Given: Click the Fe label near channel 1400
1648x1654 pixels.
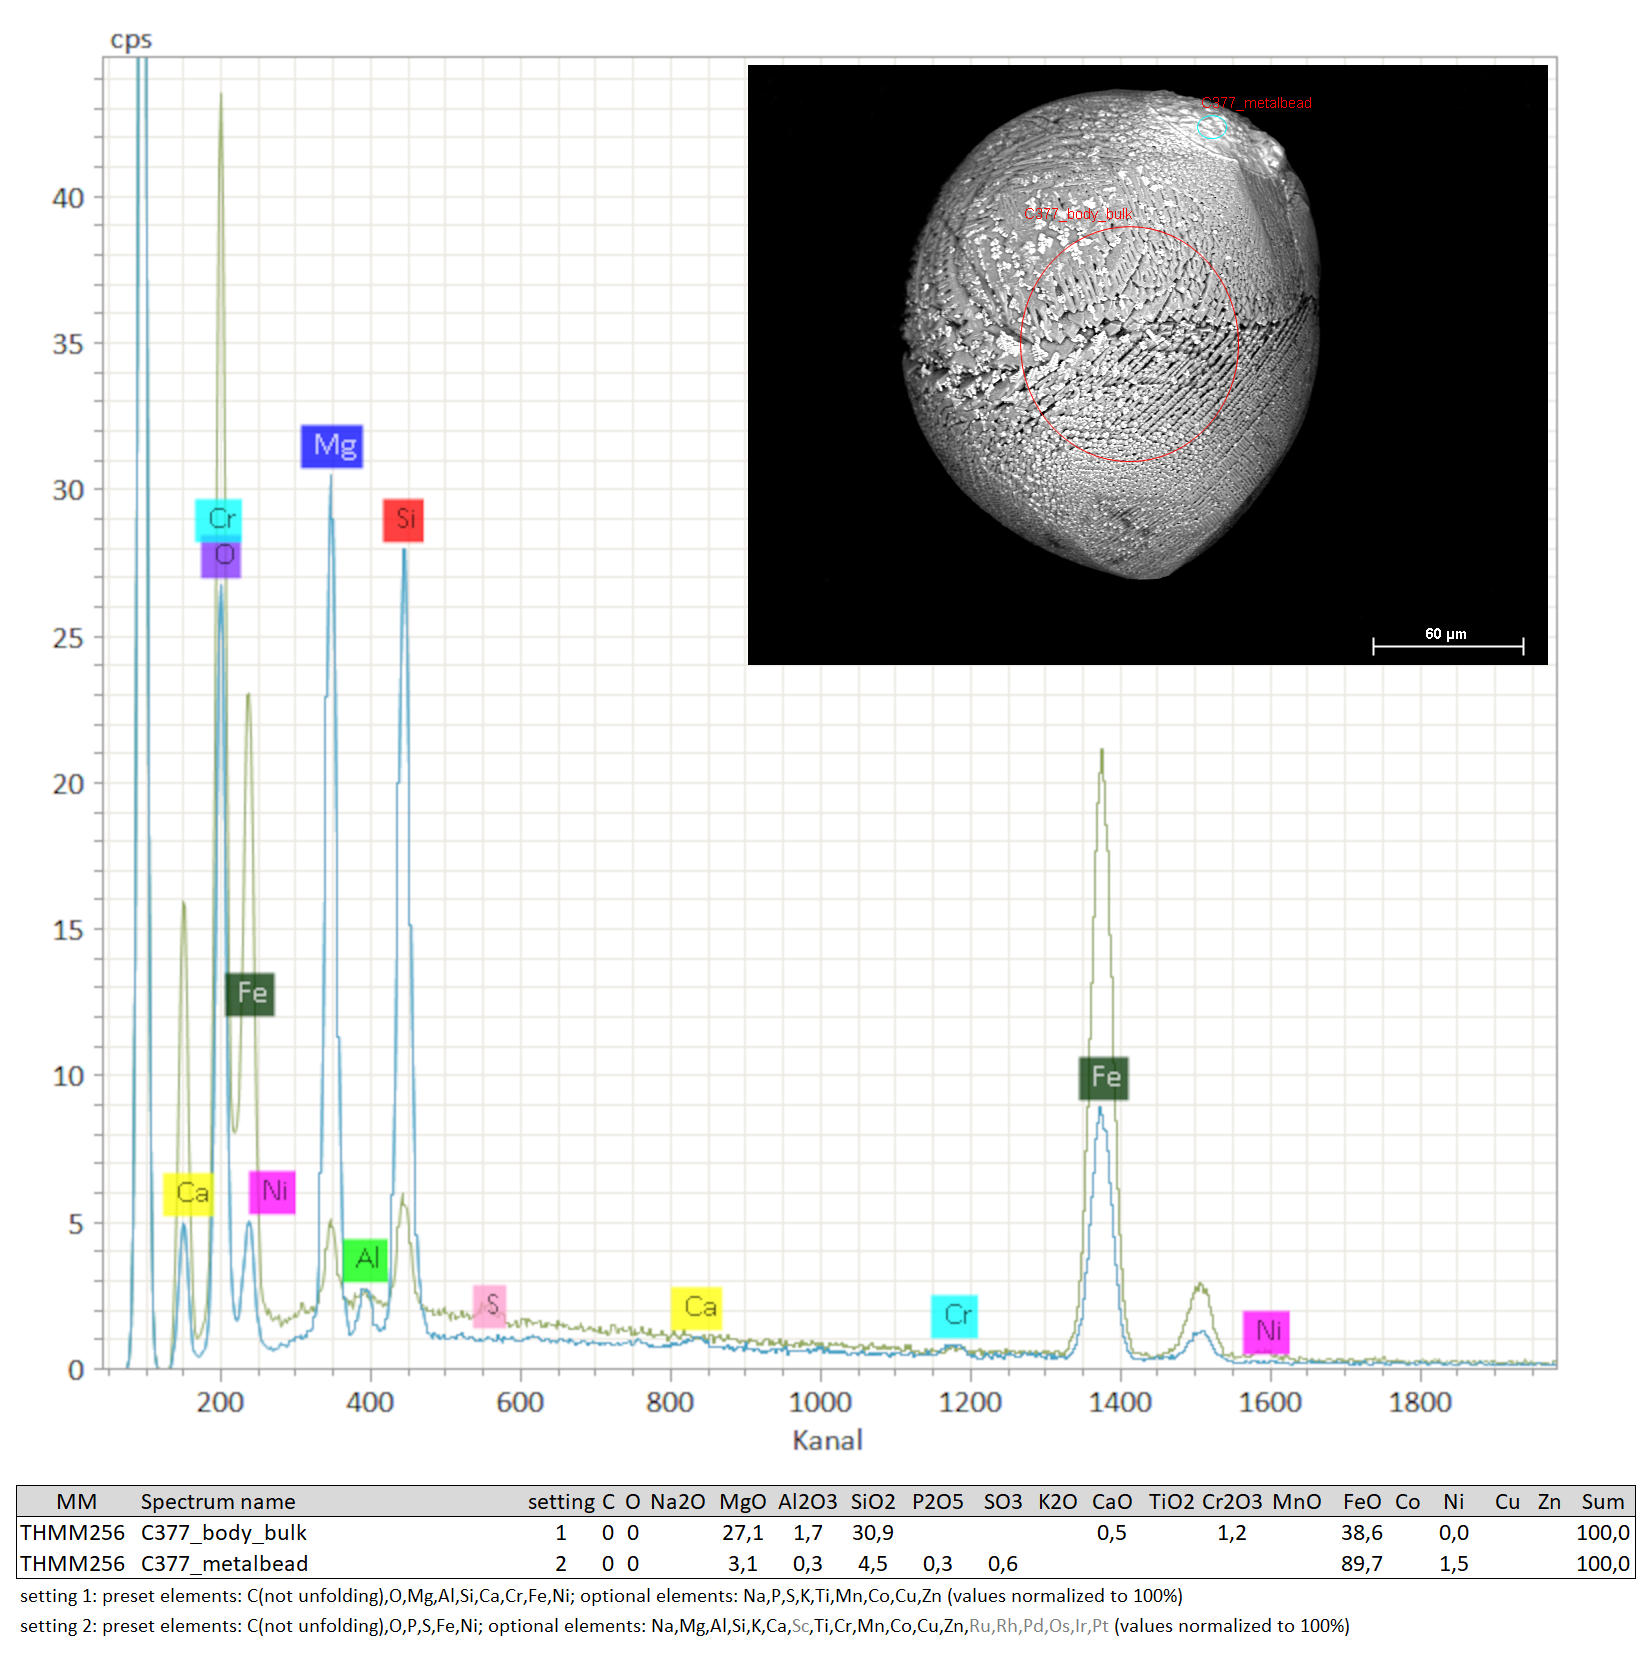Looking at the screenshot, I should point(1104,1078).
